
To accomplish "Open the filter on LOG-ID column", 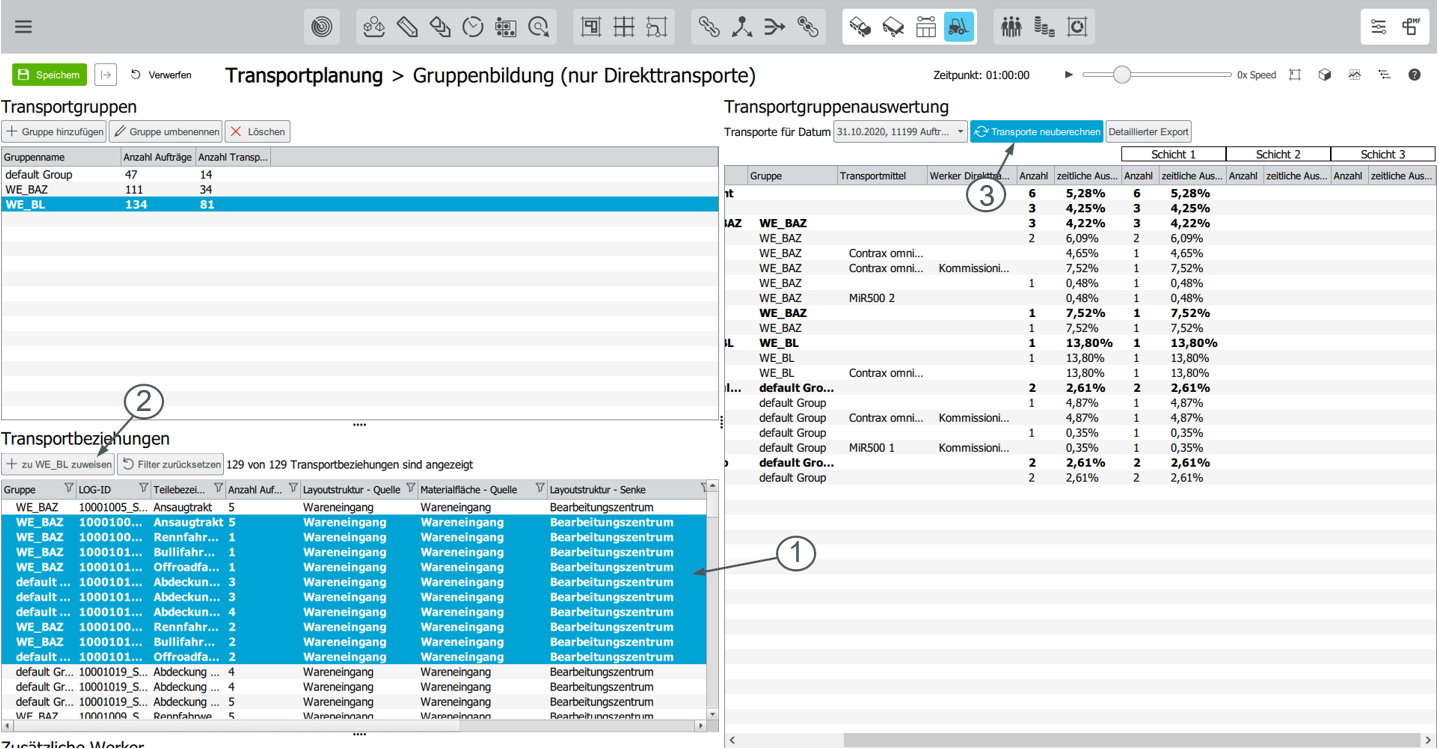I will click(x=143, y=489).
